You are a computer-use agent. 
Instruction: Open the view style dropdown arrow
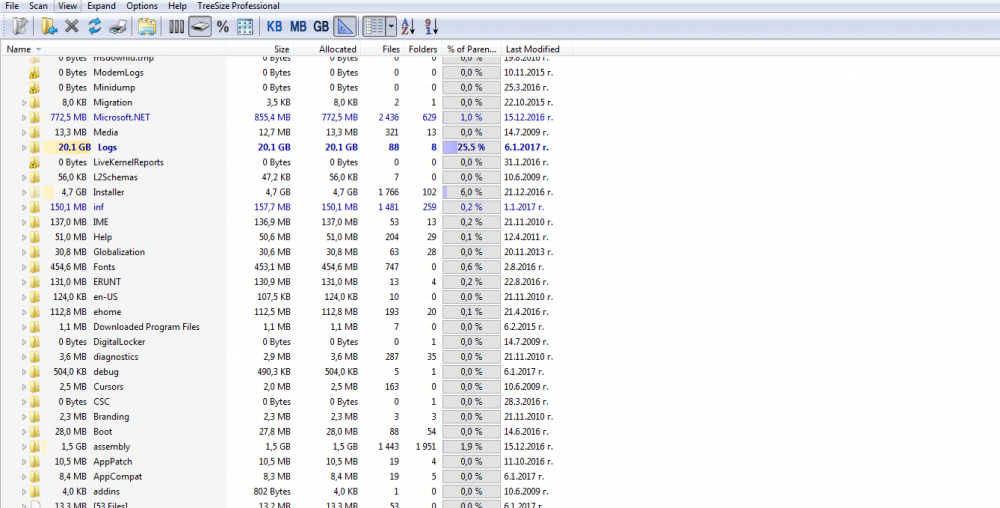(391, 26)
